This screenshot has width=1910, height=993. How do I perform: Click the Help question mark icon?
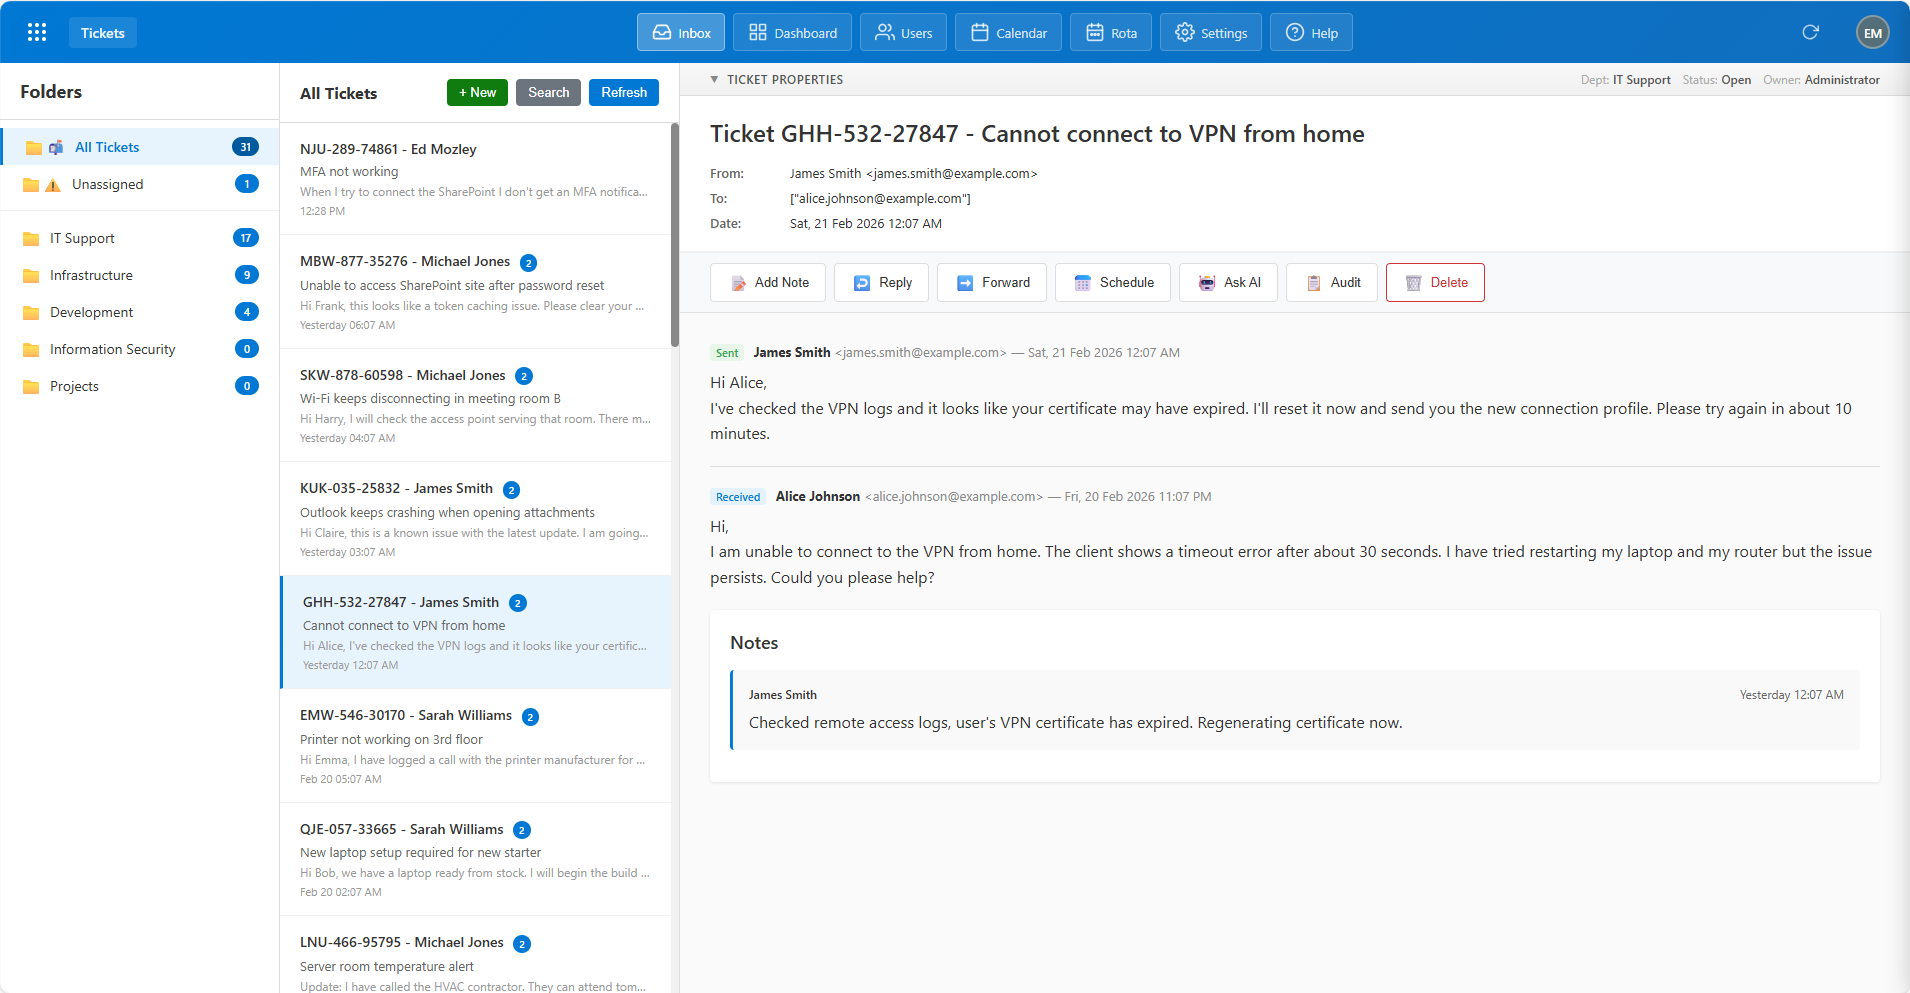1295,32
